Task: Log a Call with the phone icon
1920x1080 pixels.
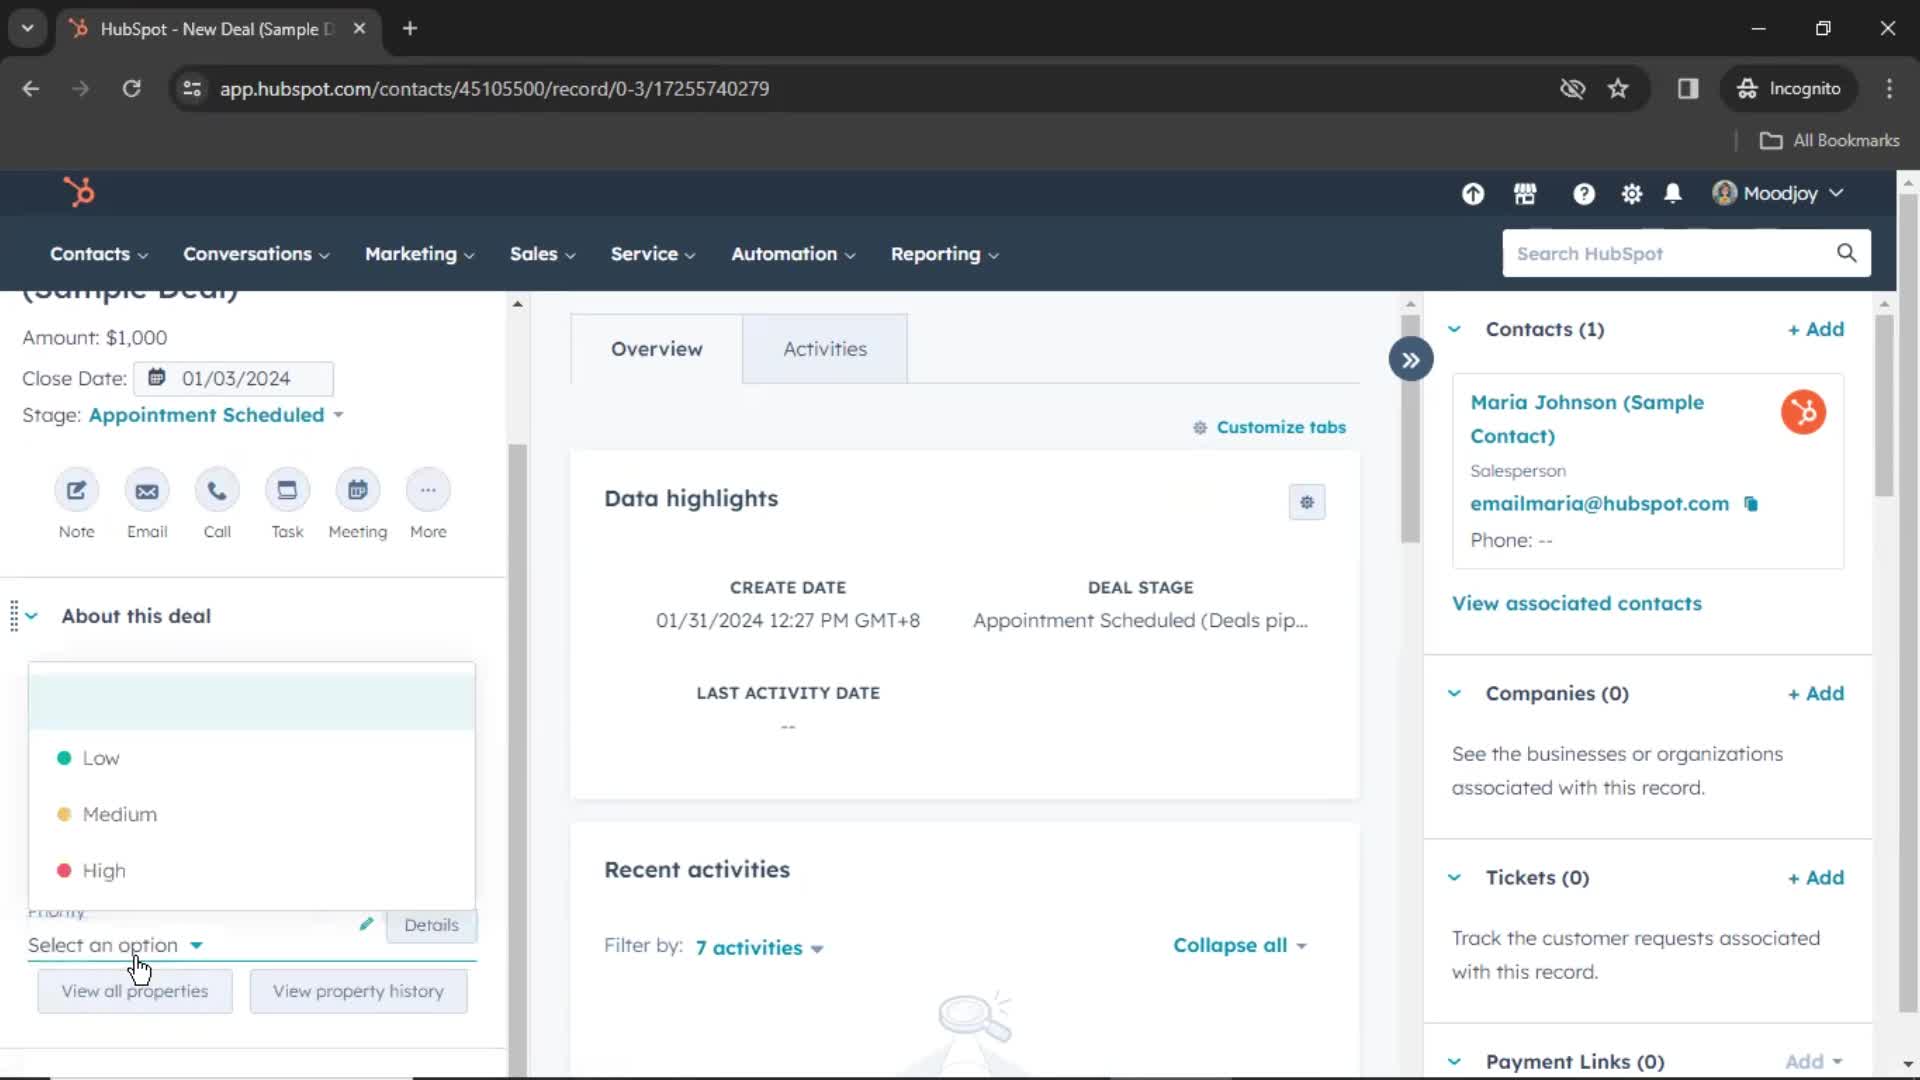Action: (217, 490)
